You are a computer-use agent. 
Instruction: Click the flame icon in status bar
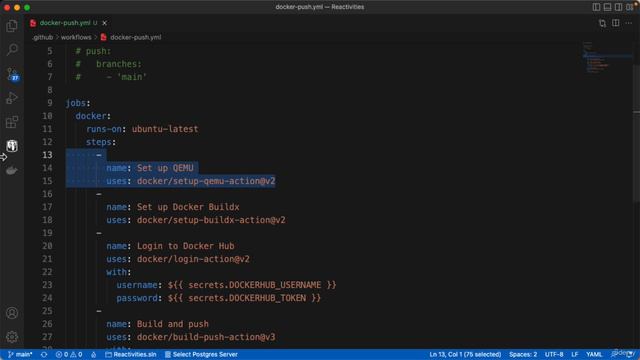pyautogui.click(x=93, y=354)
